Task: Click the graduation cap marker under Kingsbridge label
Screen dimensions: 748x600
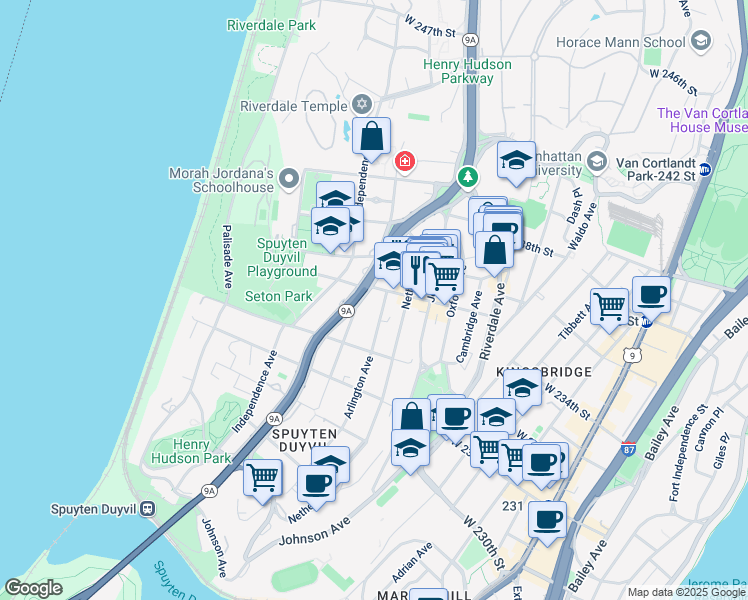Action: (x=522, y=389)
